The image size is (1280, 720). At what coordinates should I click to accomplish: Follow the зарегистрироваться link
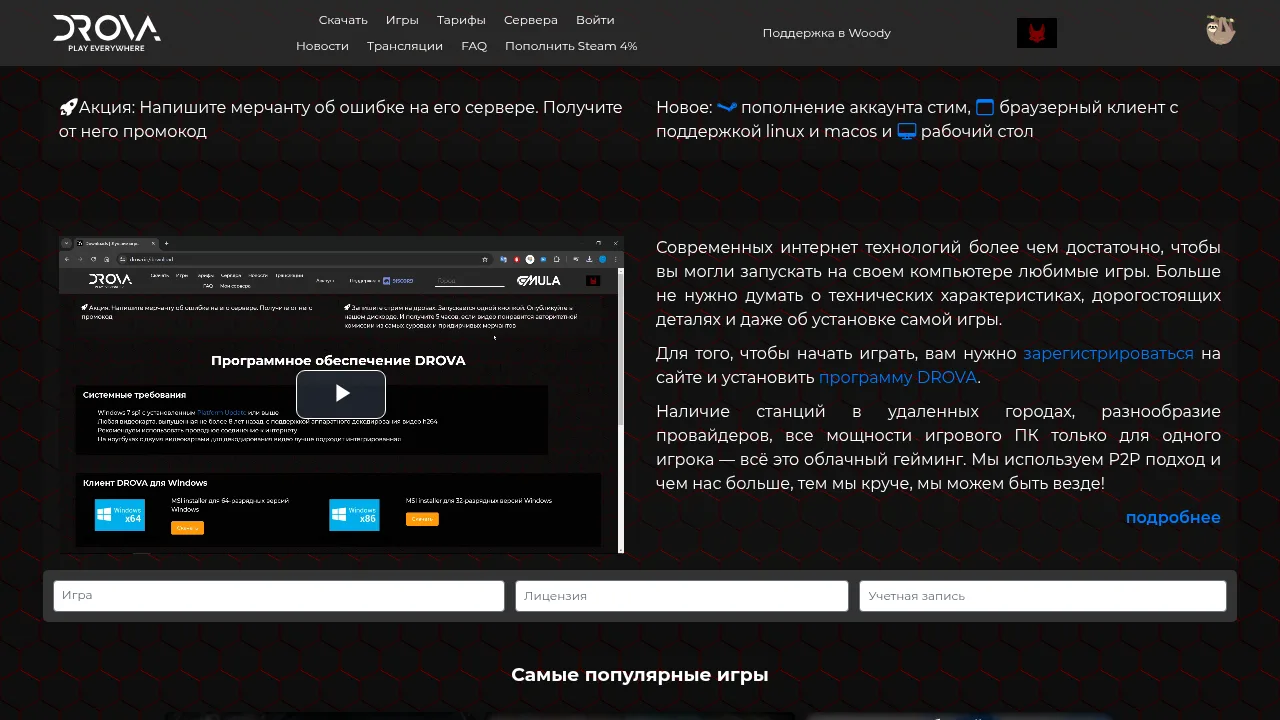pyautogui.click(x=1108, y=353)
